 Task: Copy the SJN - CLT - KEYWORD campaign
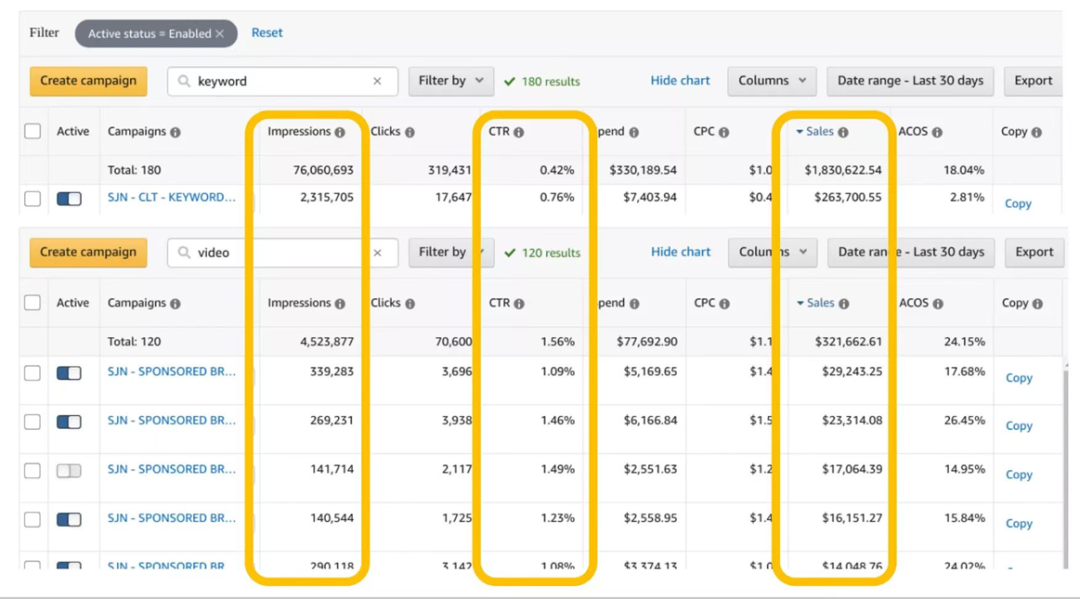(1018, 203)
